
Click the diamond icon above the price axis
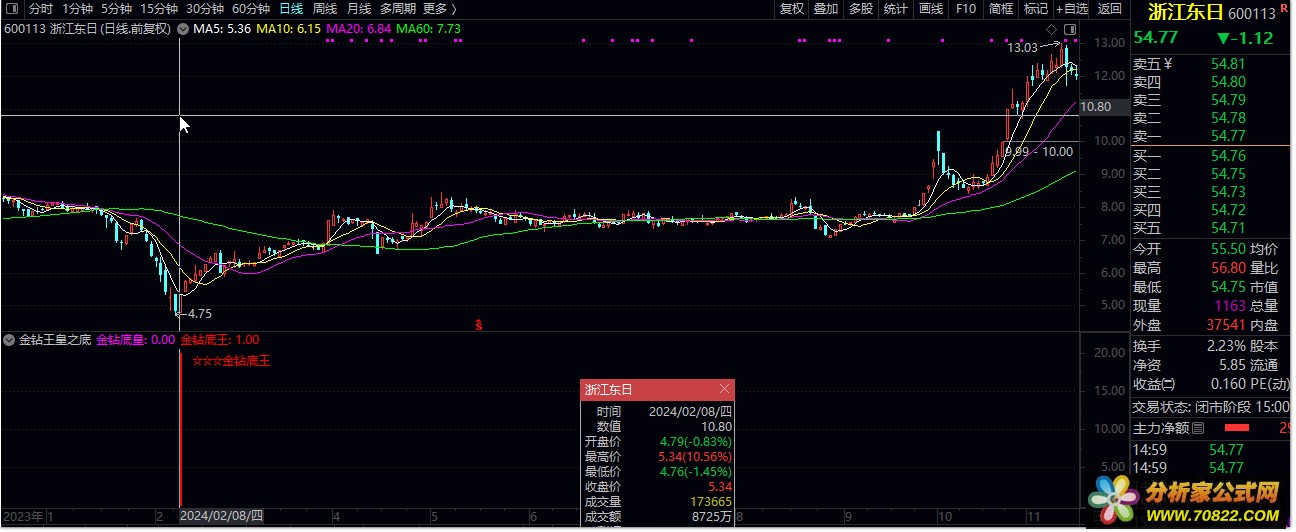click(1052, 29)
